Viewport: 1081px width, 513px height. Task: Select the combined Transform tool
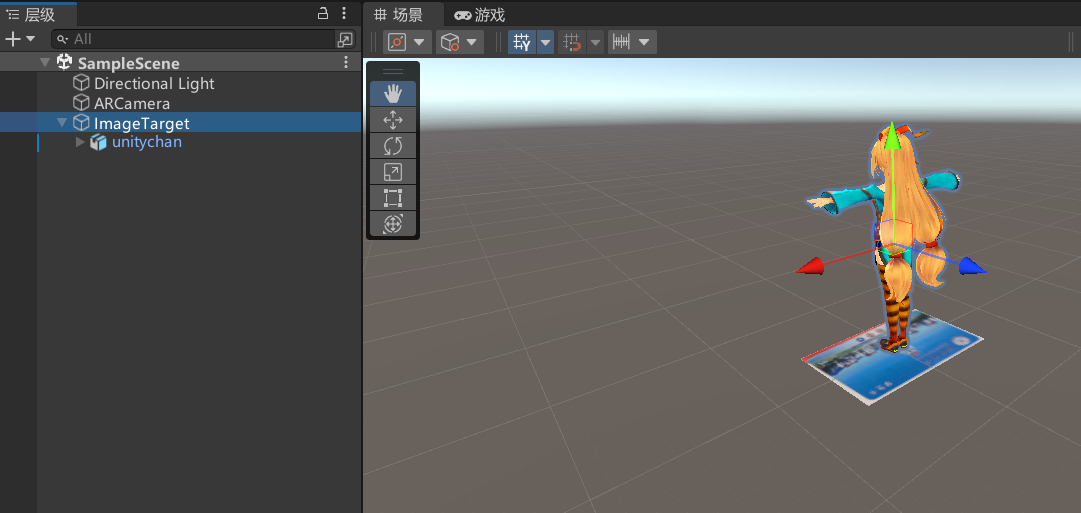393,223
